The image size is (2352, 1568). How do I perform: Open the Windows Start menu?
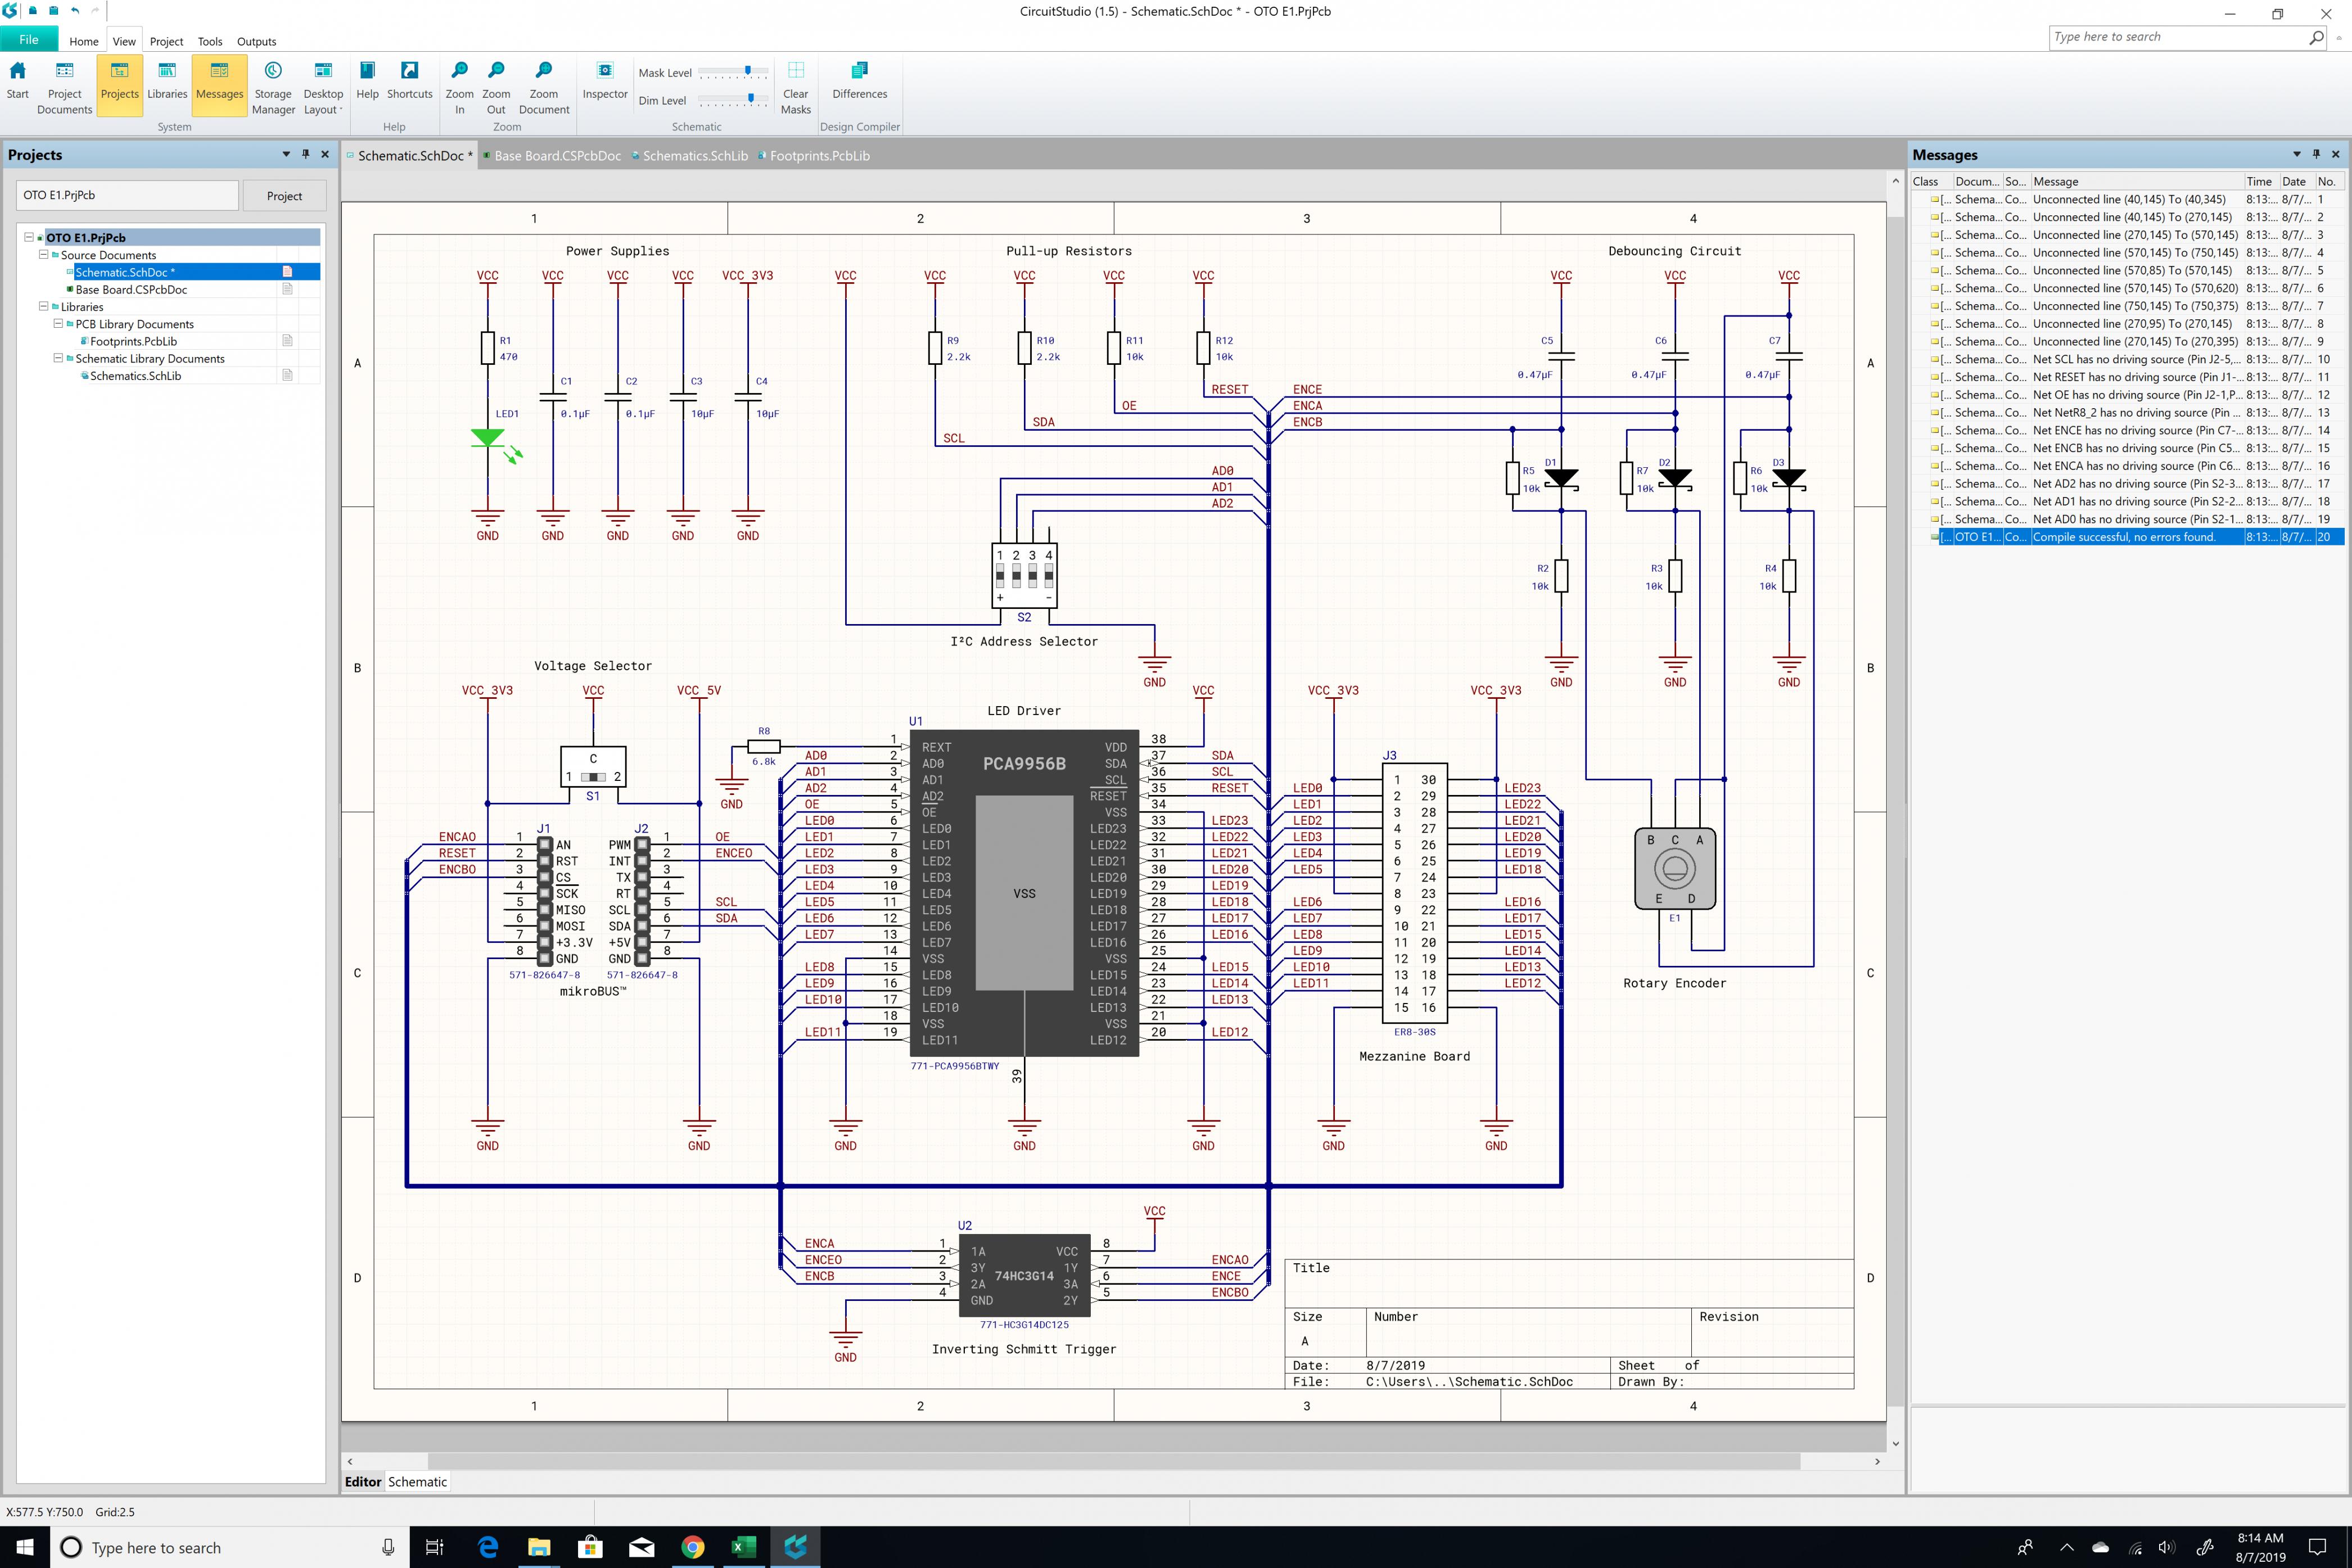pyautogui.click(x=24, y=1547)
